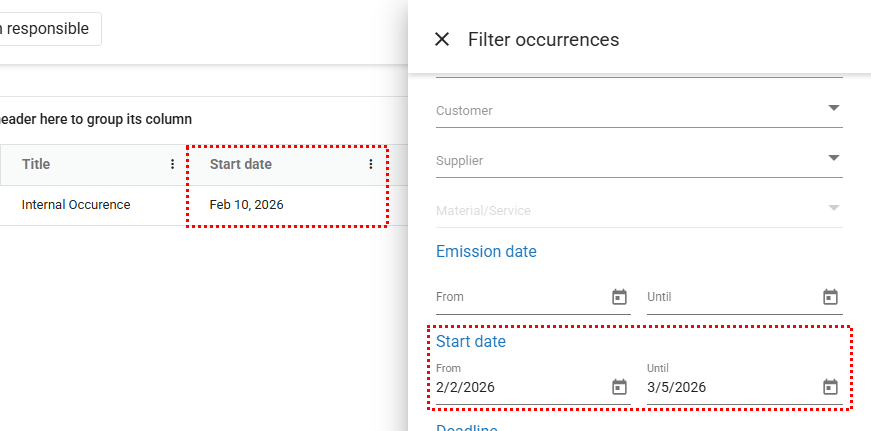Image resolution: width=871 pixels, height=431 pixels.
Task: Close the Filter occurrences panel
Action: [x=441, y=40]
